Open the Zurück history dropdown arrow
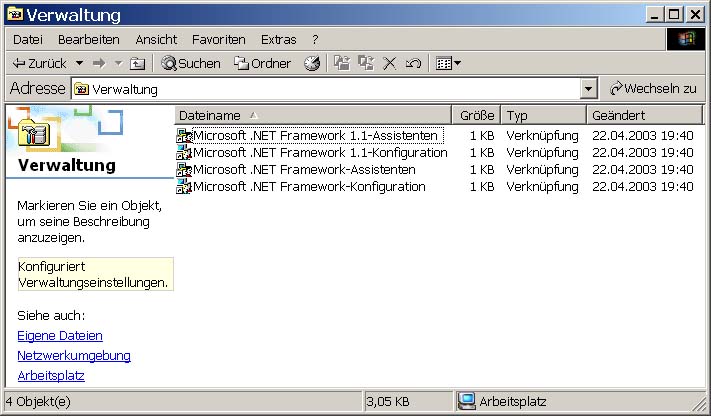 pos(76,63)
